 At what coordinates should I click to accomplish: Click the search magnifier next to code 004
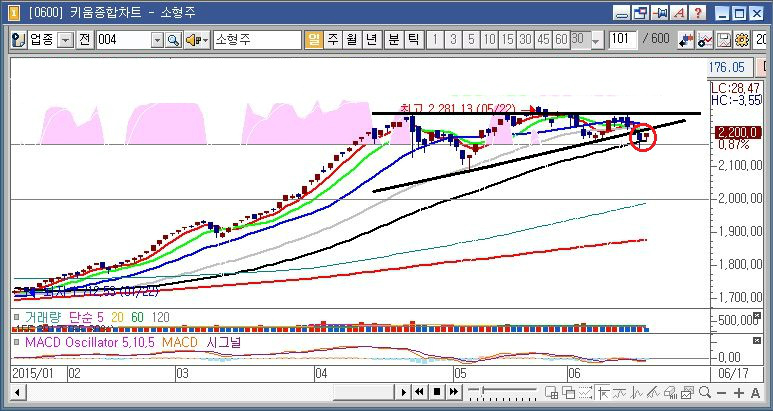coord(172,40)
